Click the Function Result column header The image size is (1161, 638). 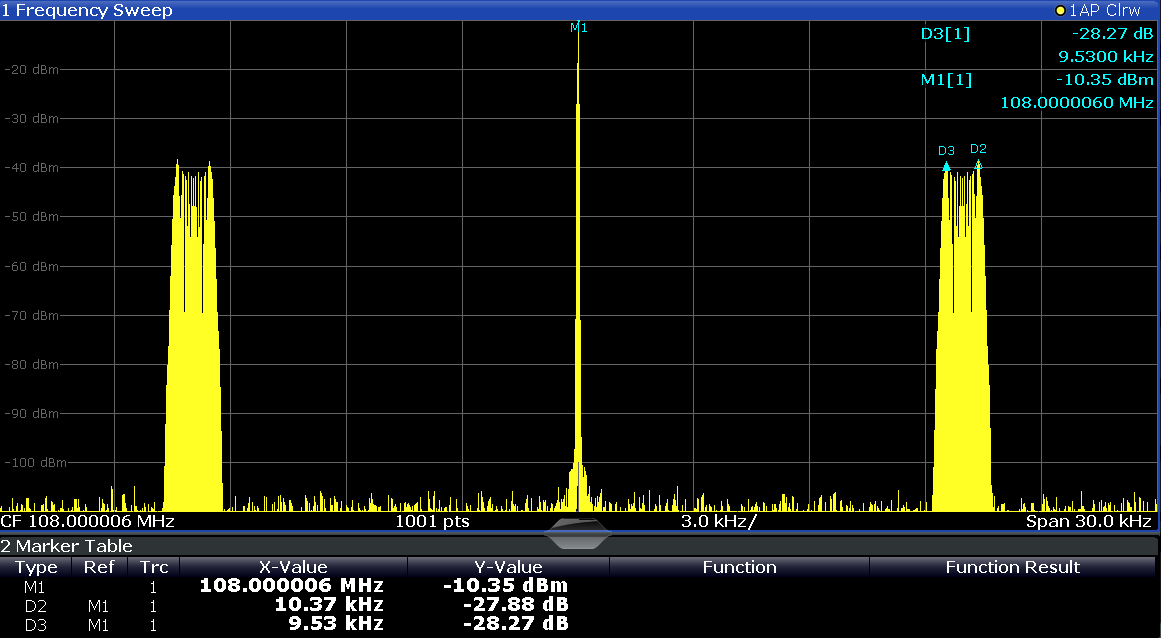click(1012, 567)
